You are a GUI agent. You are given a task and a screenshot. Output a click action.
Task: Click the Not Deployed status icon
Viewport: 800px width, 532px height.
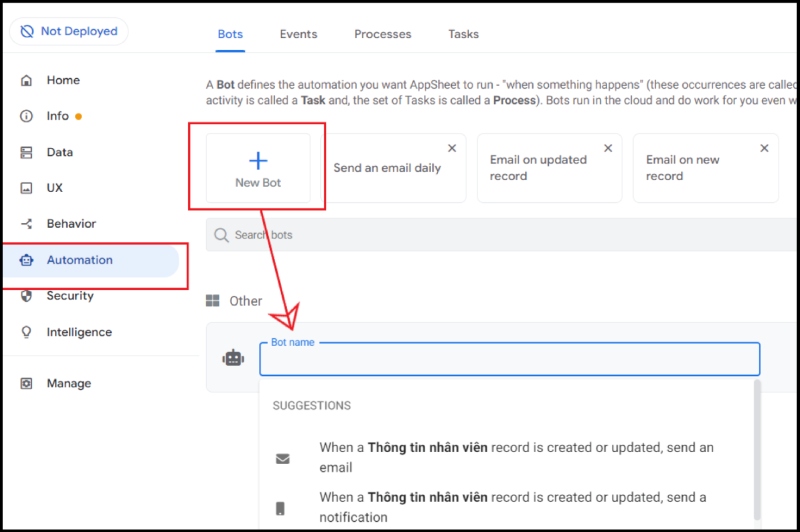27,32
